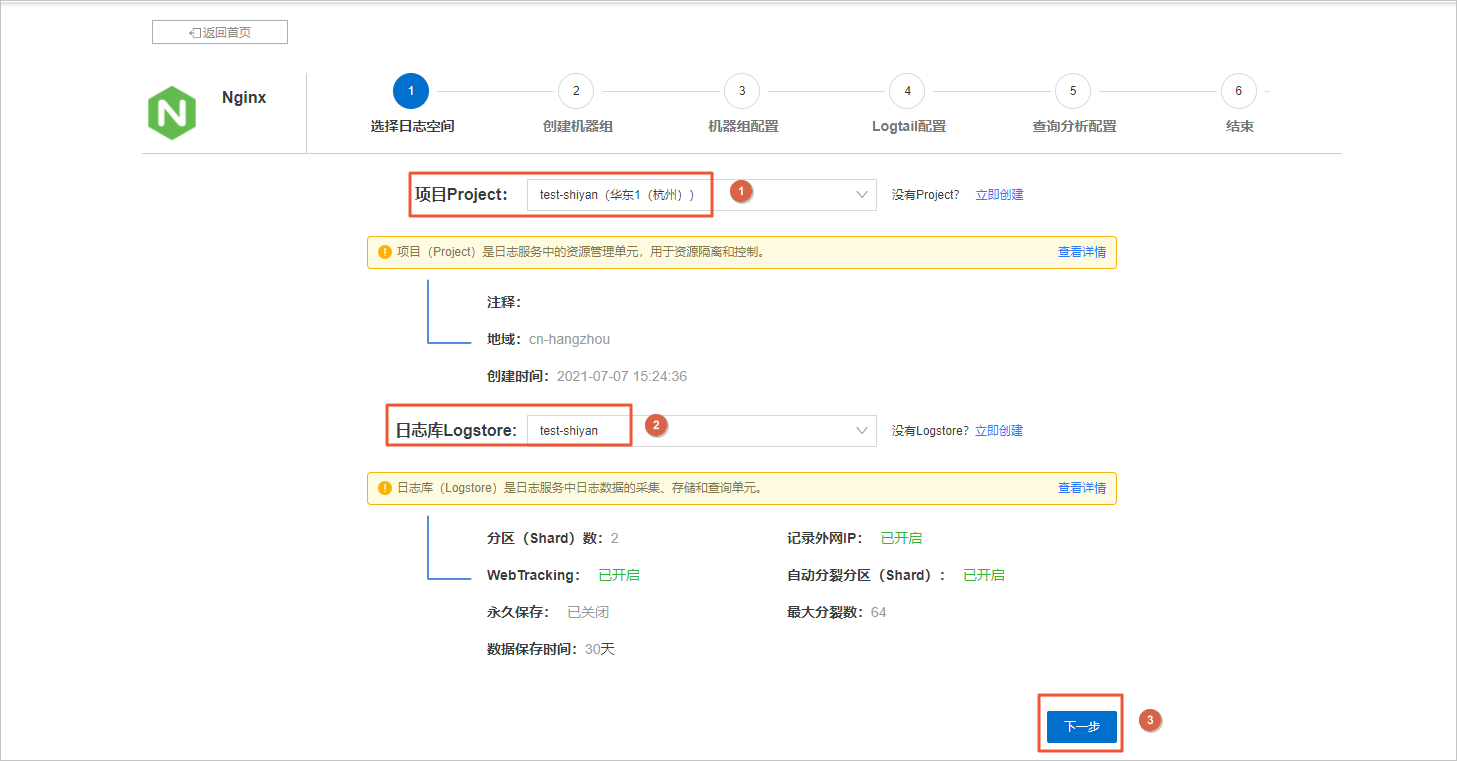Click the 返回首页 back button
The width and height of the screenshot is (1457, 761).
[220, 32]
